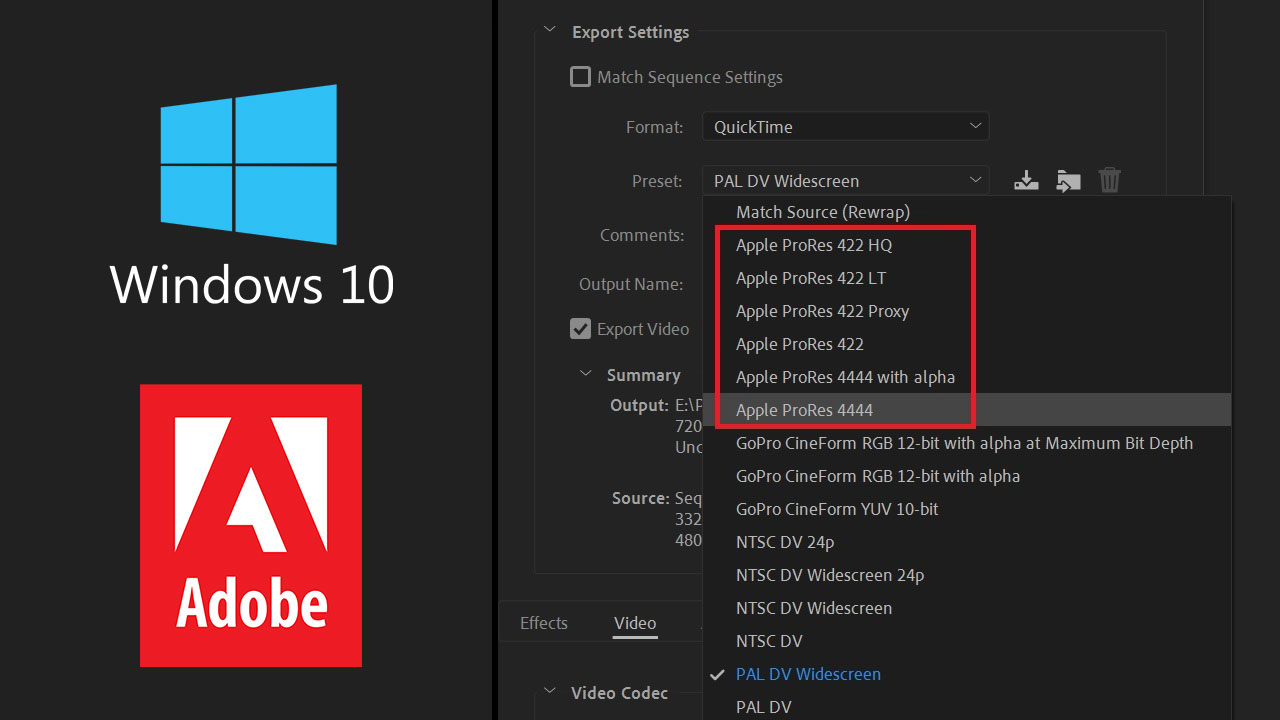Click the Delete Preset trash icon

tap(1109, 181)
